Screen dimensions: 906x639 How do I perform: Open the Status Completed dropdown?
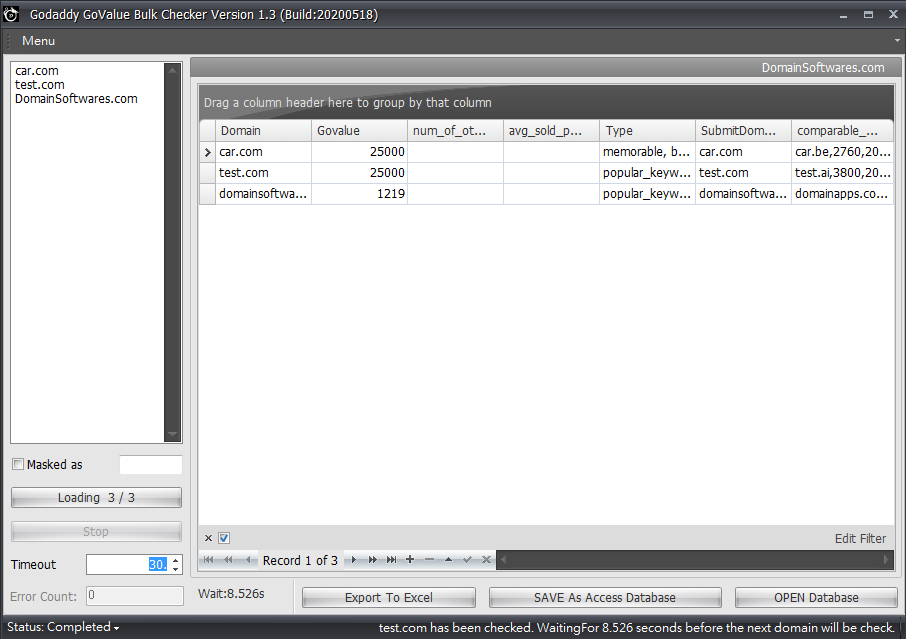click(x=63, y=627)
